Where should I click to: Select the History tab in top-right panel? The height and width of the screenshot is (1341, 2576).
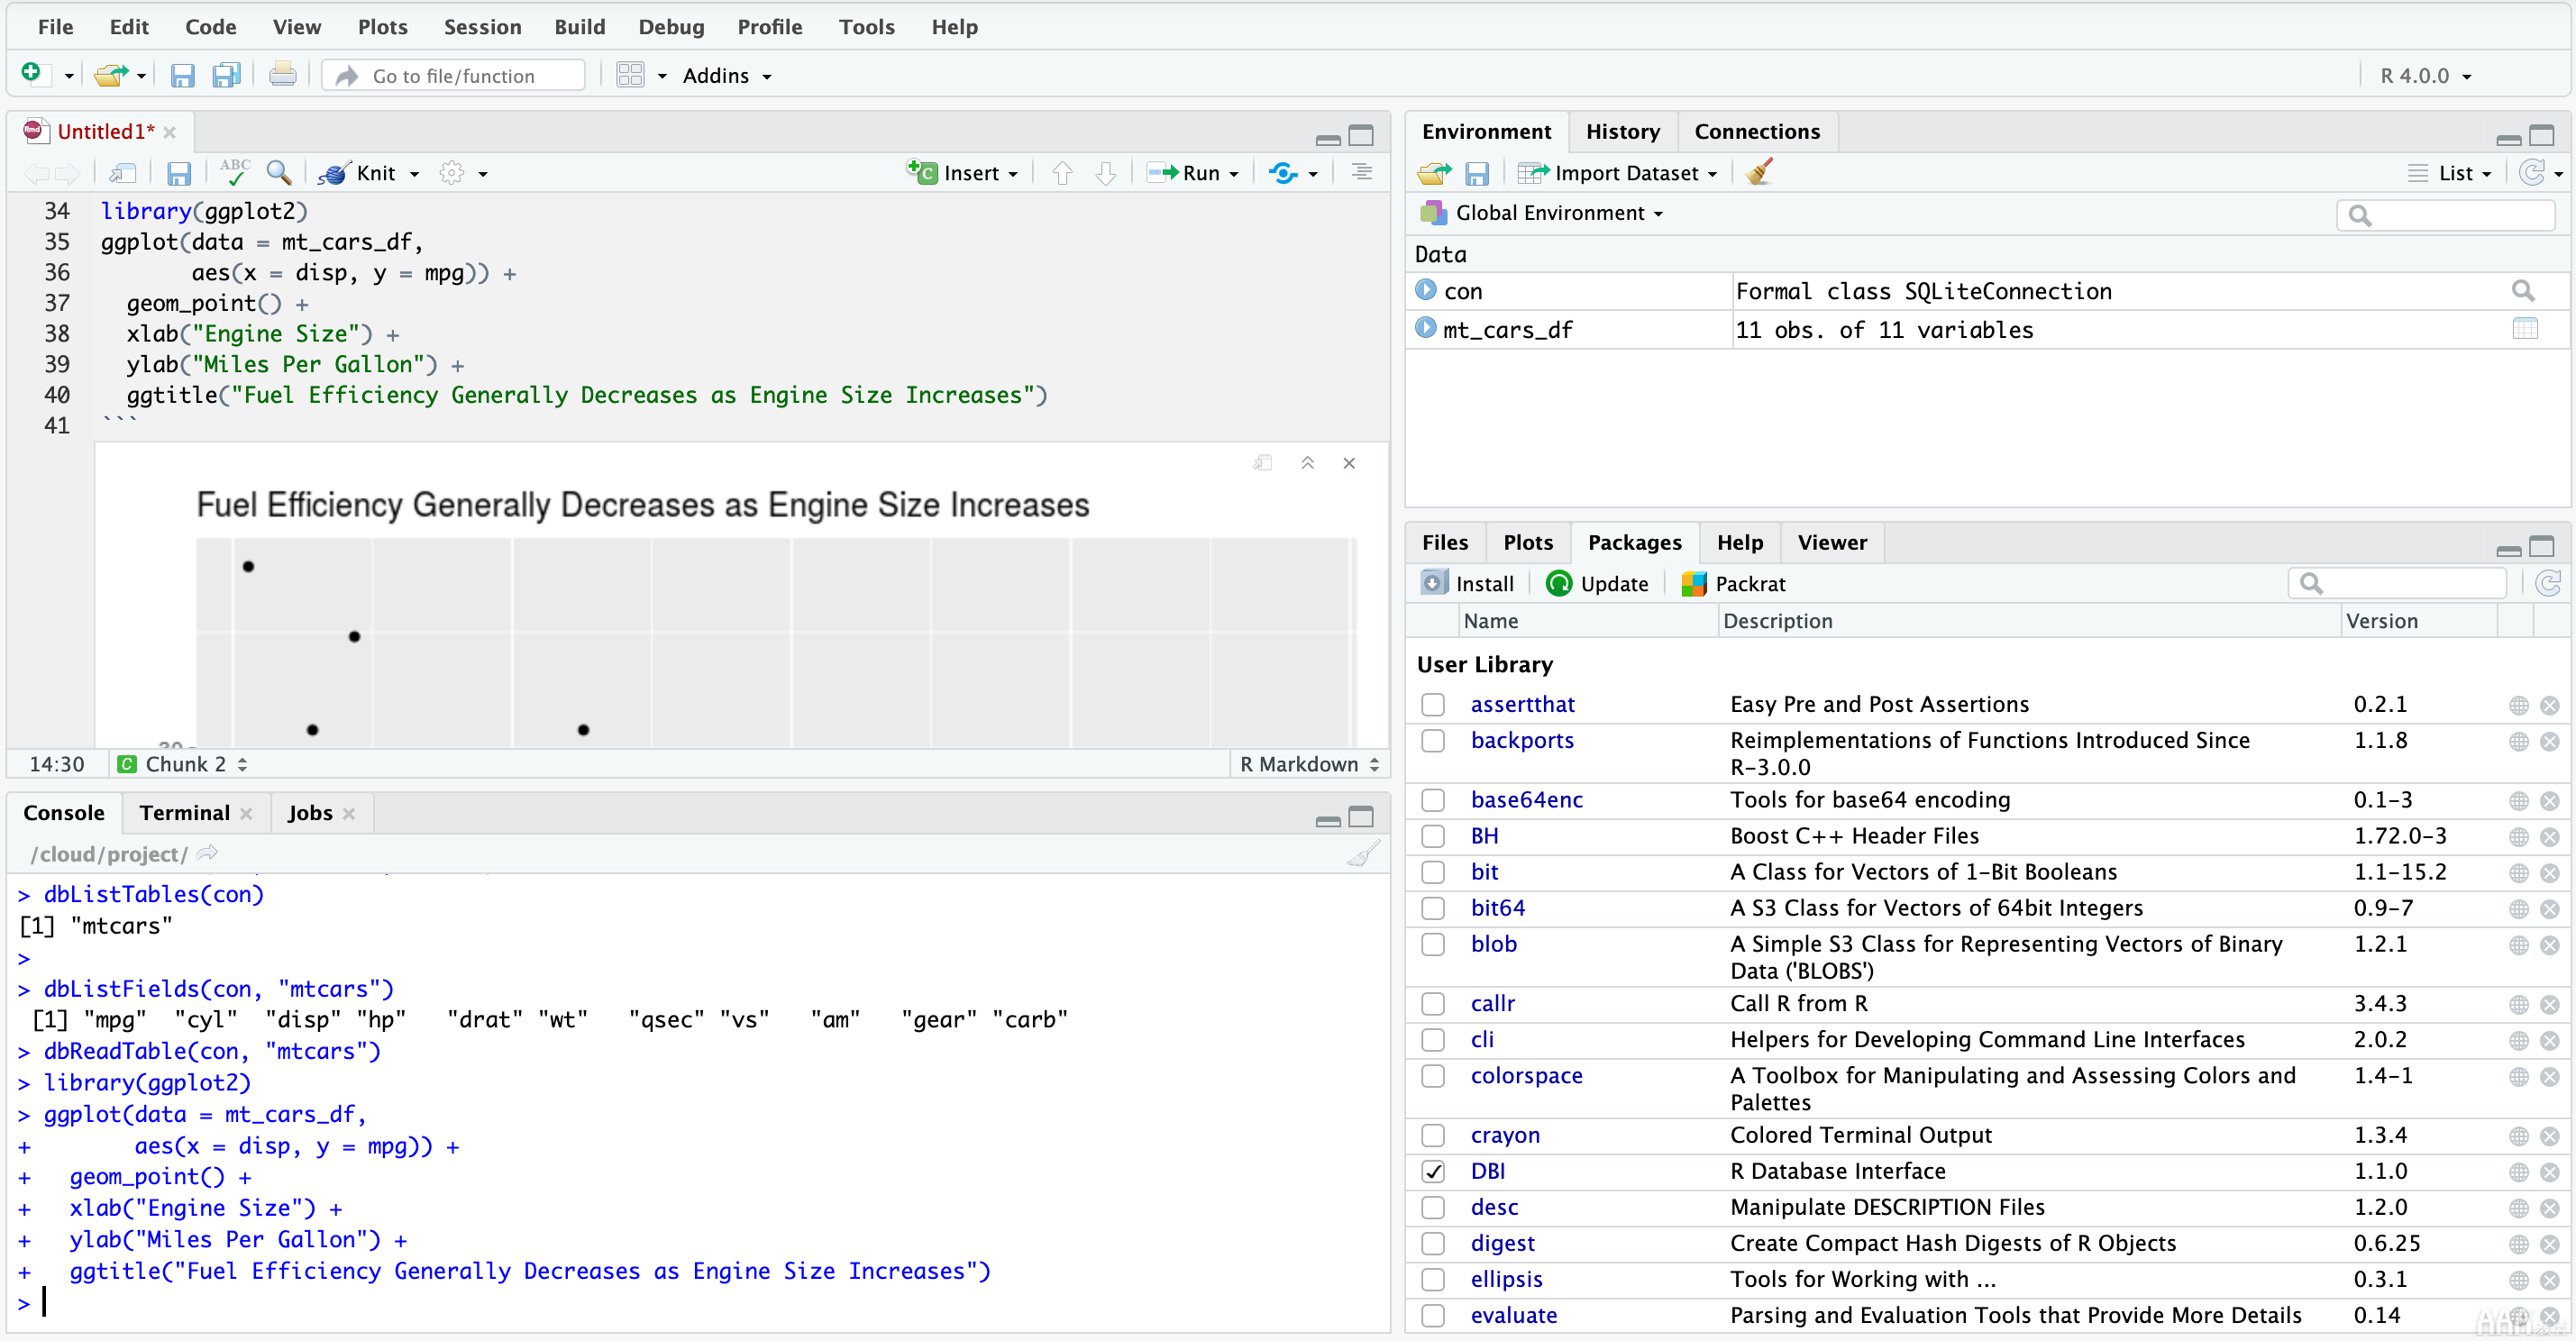(x=1621, y=130)
